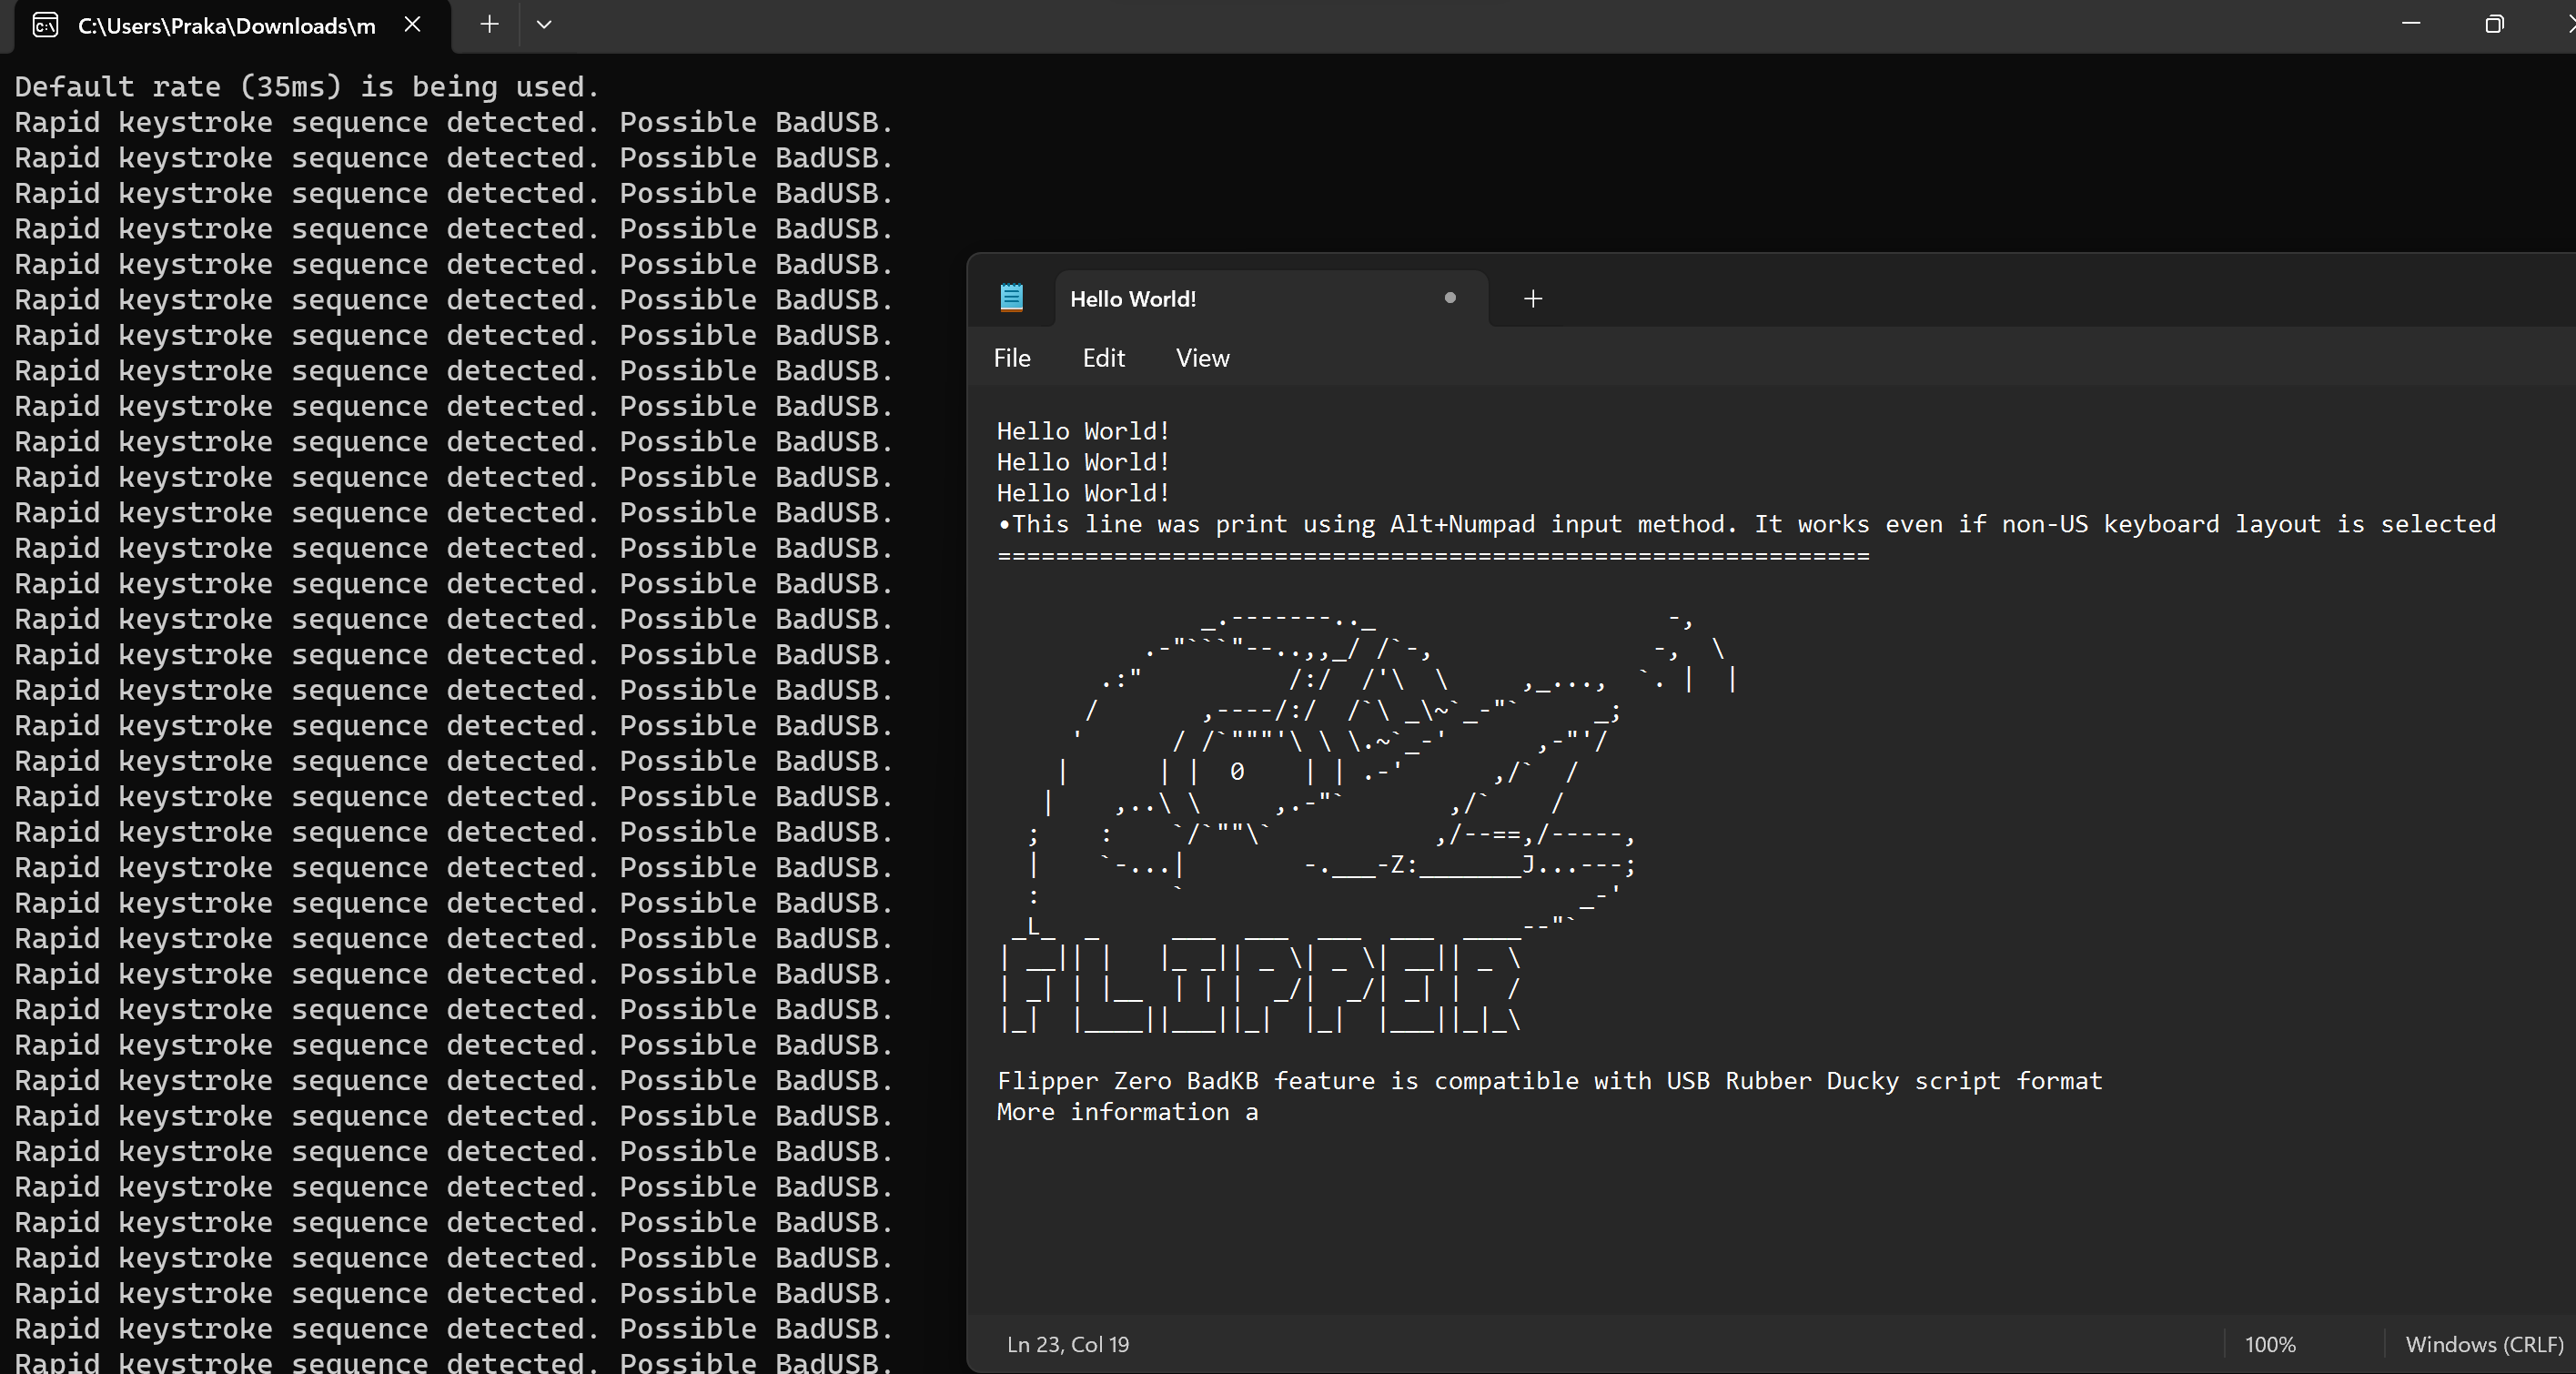Click the command prompt icon in terminal tab
2576x1374 pixels.
45,25
